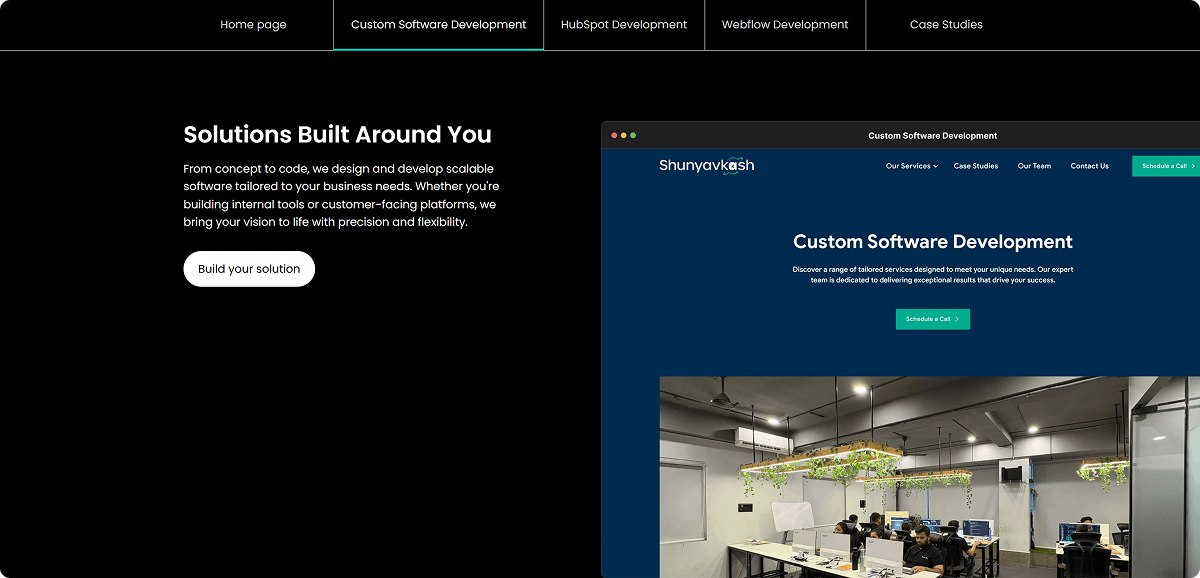Expand the Our Services dropdown

911,166
